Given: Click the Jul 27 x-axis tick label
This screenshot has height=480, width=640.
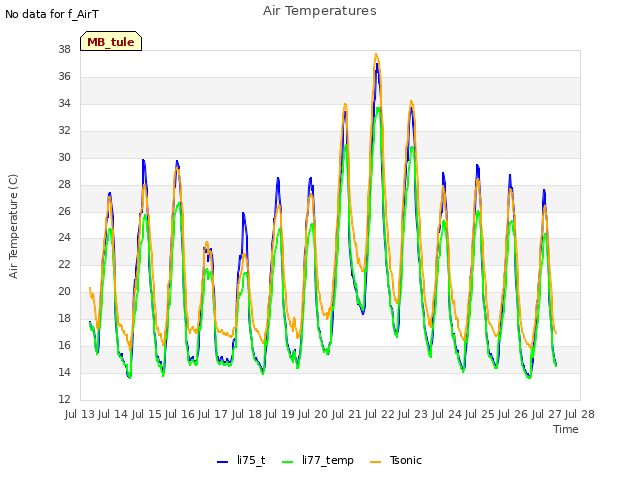Looking at the screenshot, I should click(x=547, y=414).
